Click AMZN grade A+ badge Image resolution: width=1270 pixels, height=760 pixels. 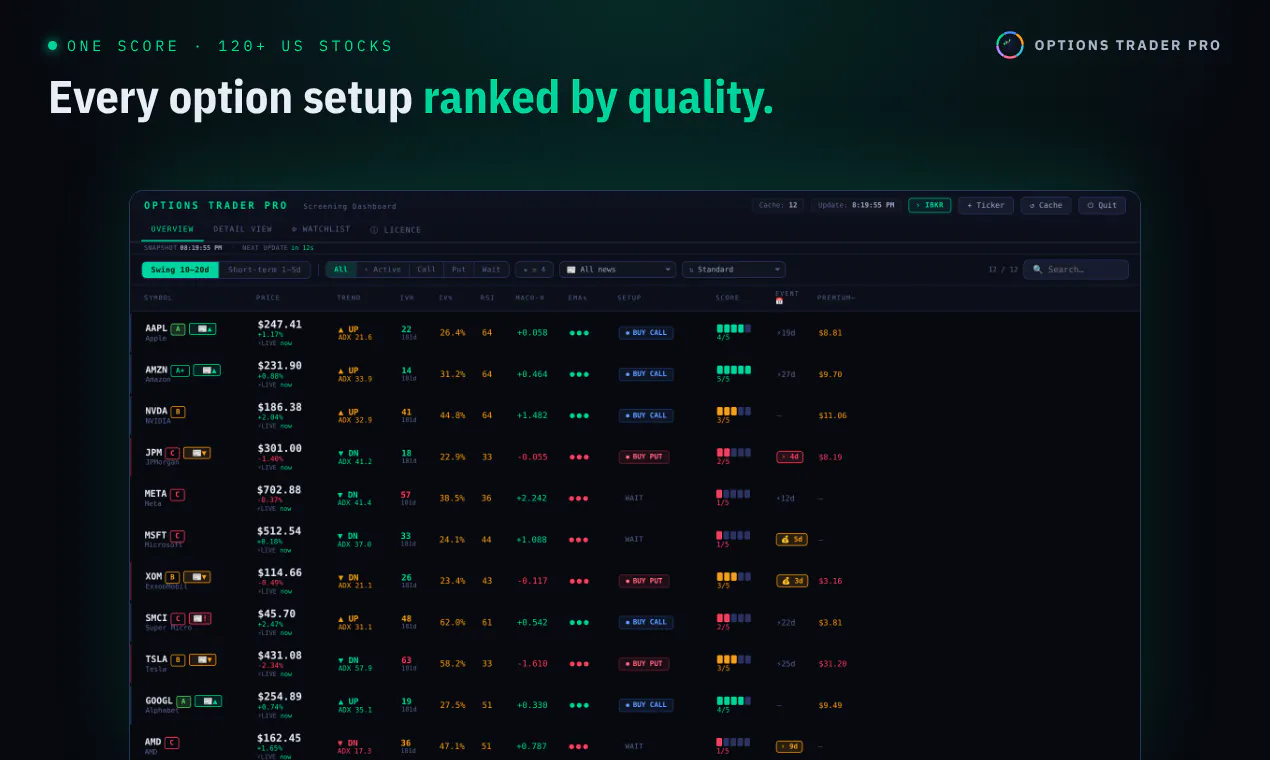pyautogui.click(x=180, y=370)
